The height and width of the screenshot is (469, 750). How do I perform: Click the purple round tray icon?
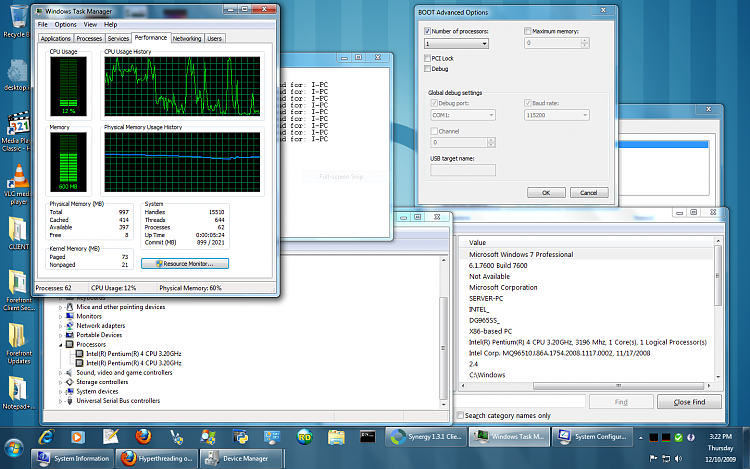(x=691, y=437)
